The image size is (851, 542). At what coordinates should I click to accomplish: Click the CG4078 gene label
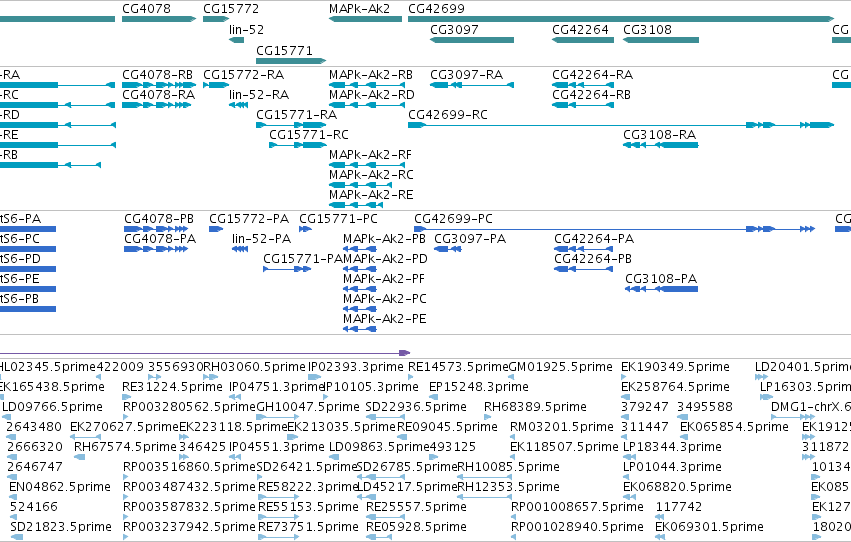[146, 9]
